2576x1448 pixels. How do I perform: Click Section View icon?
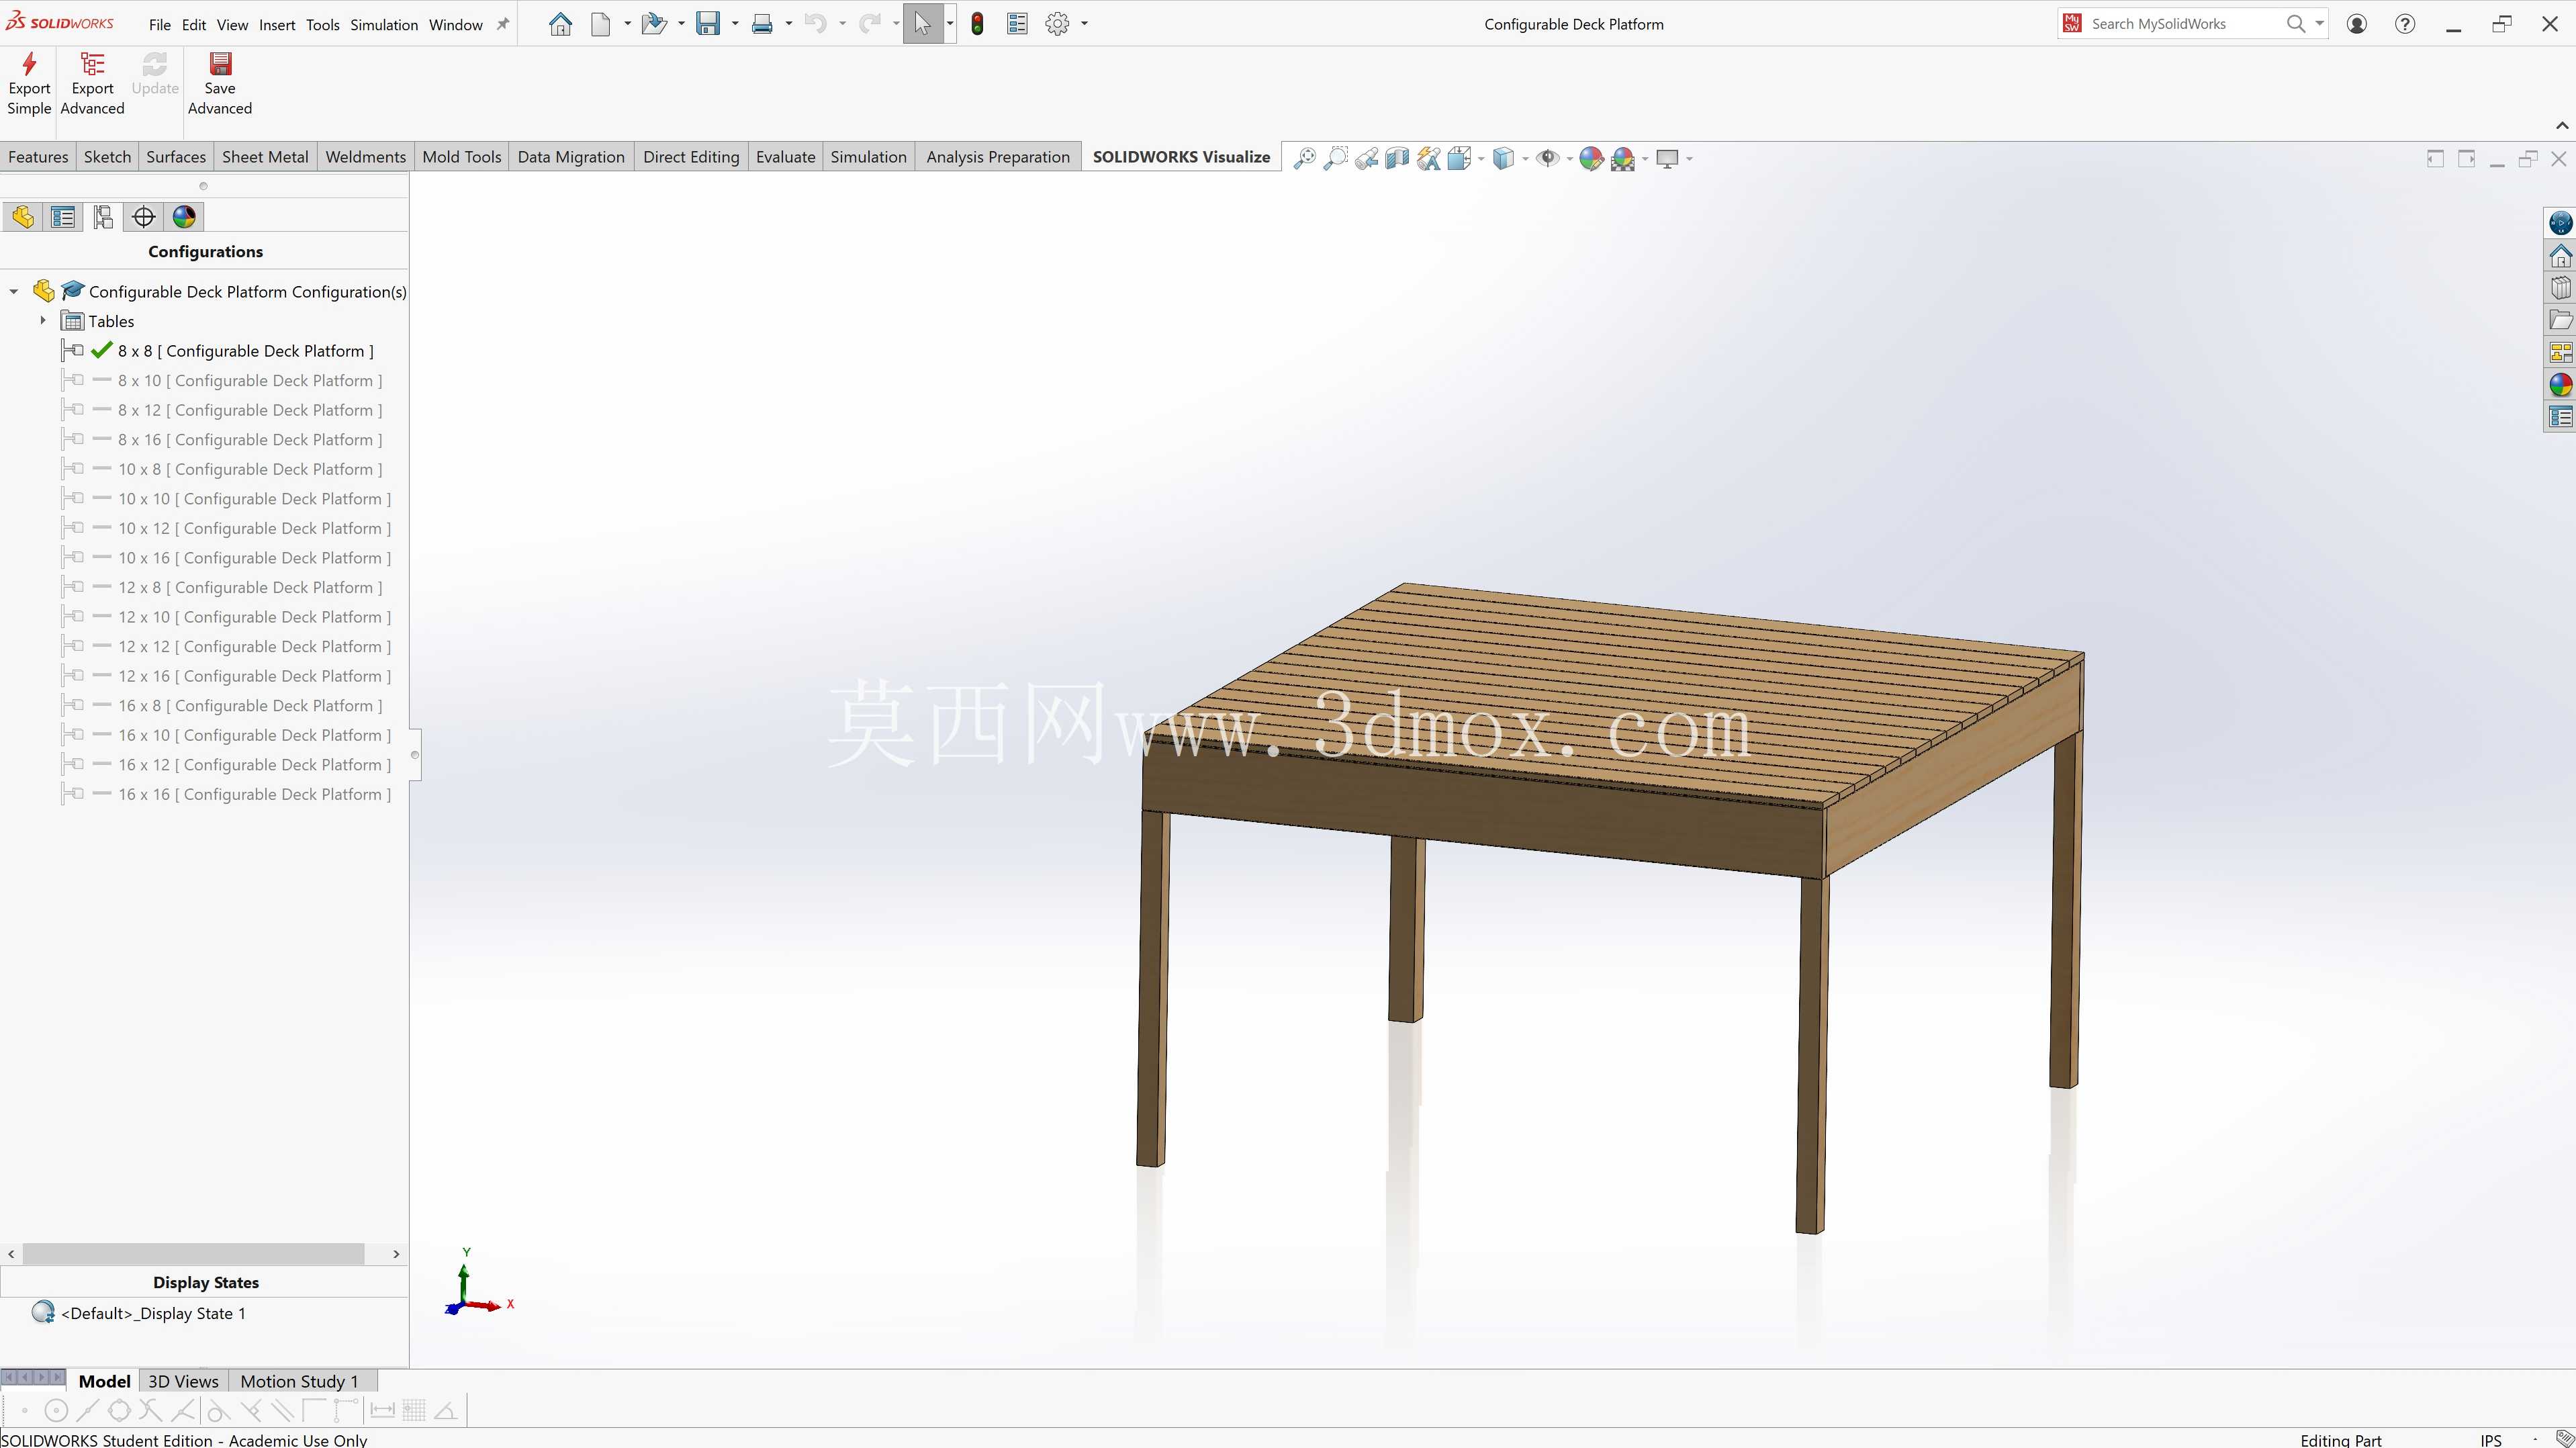1397,158
